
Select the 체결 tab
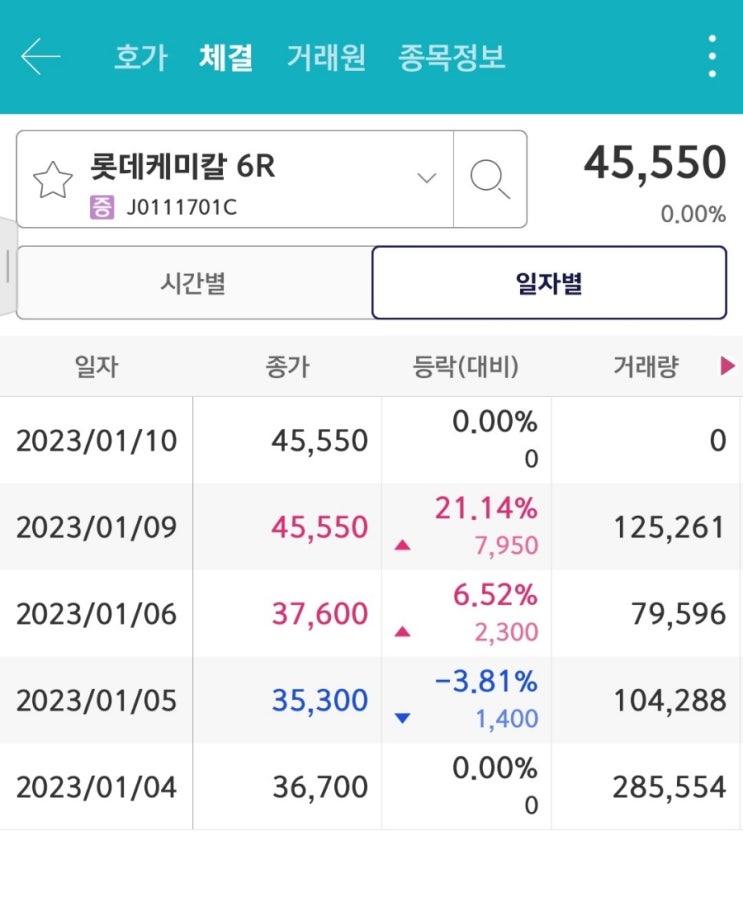coord(226,57)
